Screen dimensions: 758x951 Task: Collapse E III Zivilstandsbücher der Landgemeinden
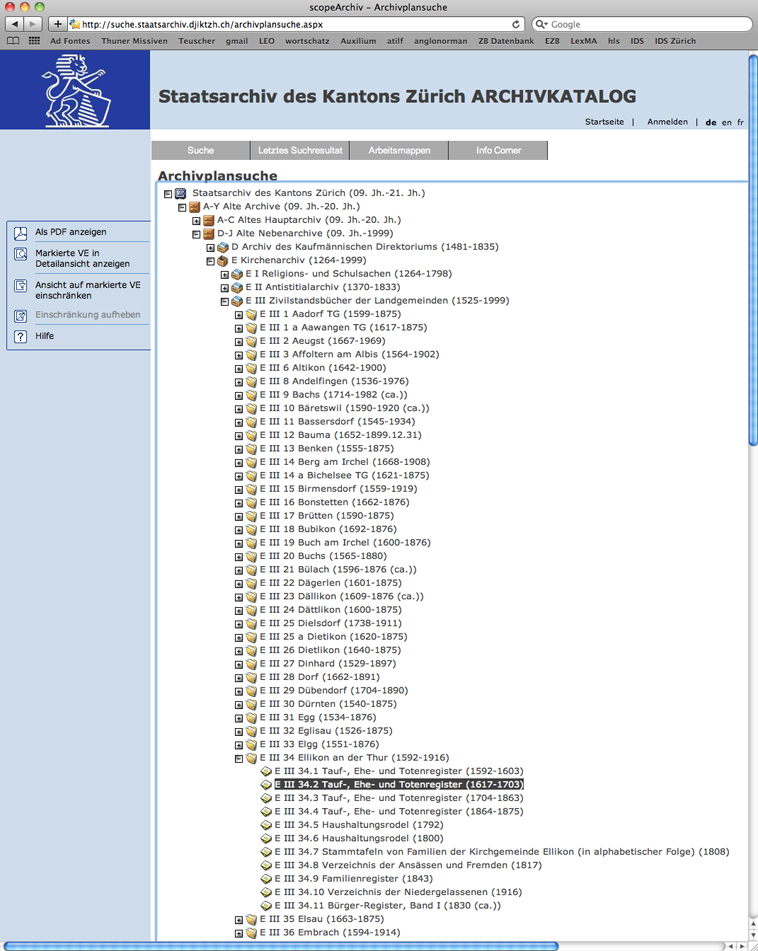(x=224, y=301)
